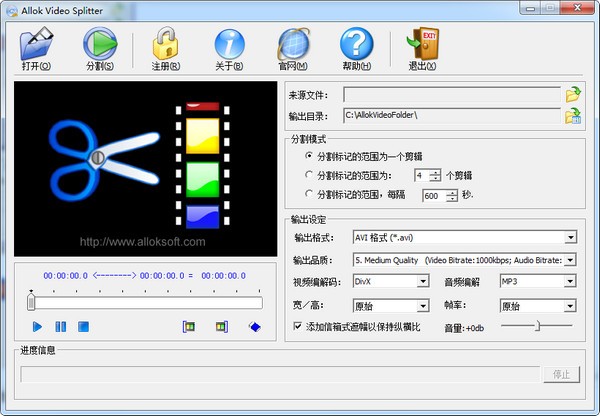Open the video codec DivX dropdown
This screenshot has height=416, width=600.
point(422,282)
